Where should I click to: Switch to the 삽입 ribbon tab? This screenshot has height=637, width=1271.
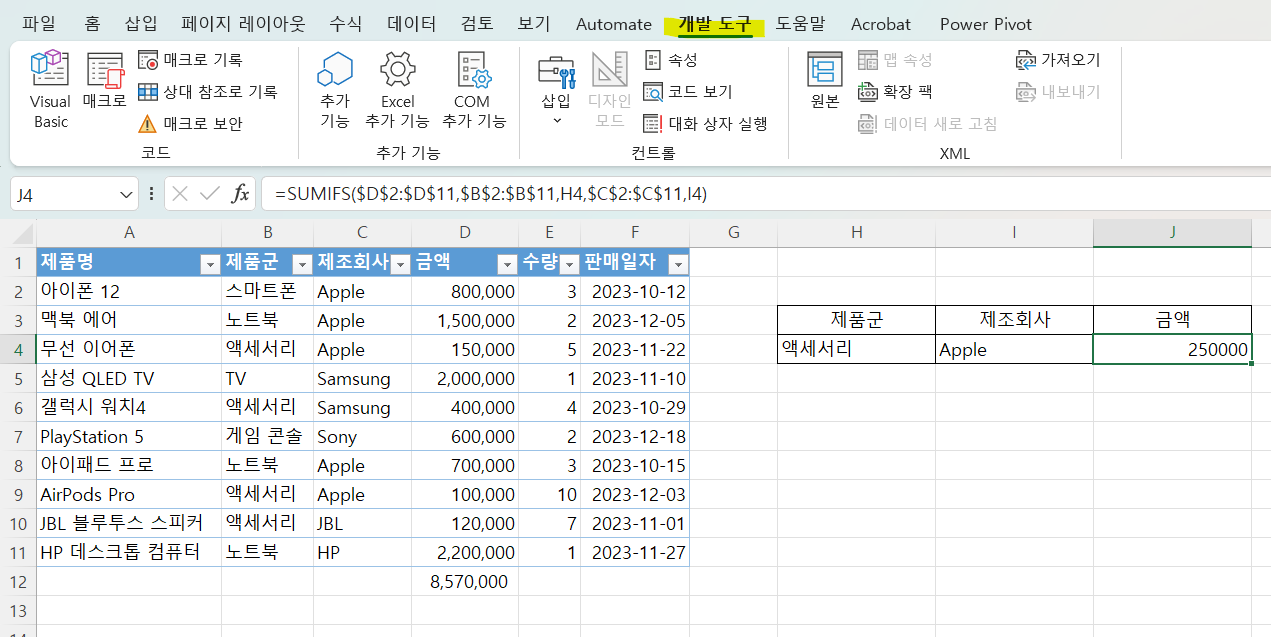(x=141, y=23)
